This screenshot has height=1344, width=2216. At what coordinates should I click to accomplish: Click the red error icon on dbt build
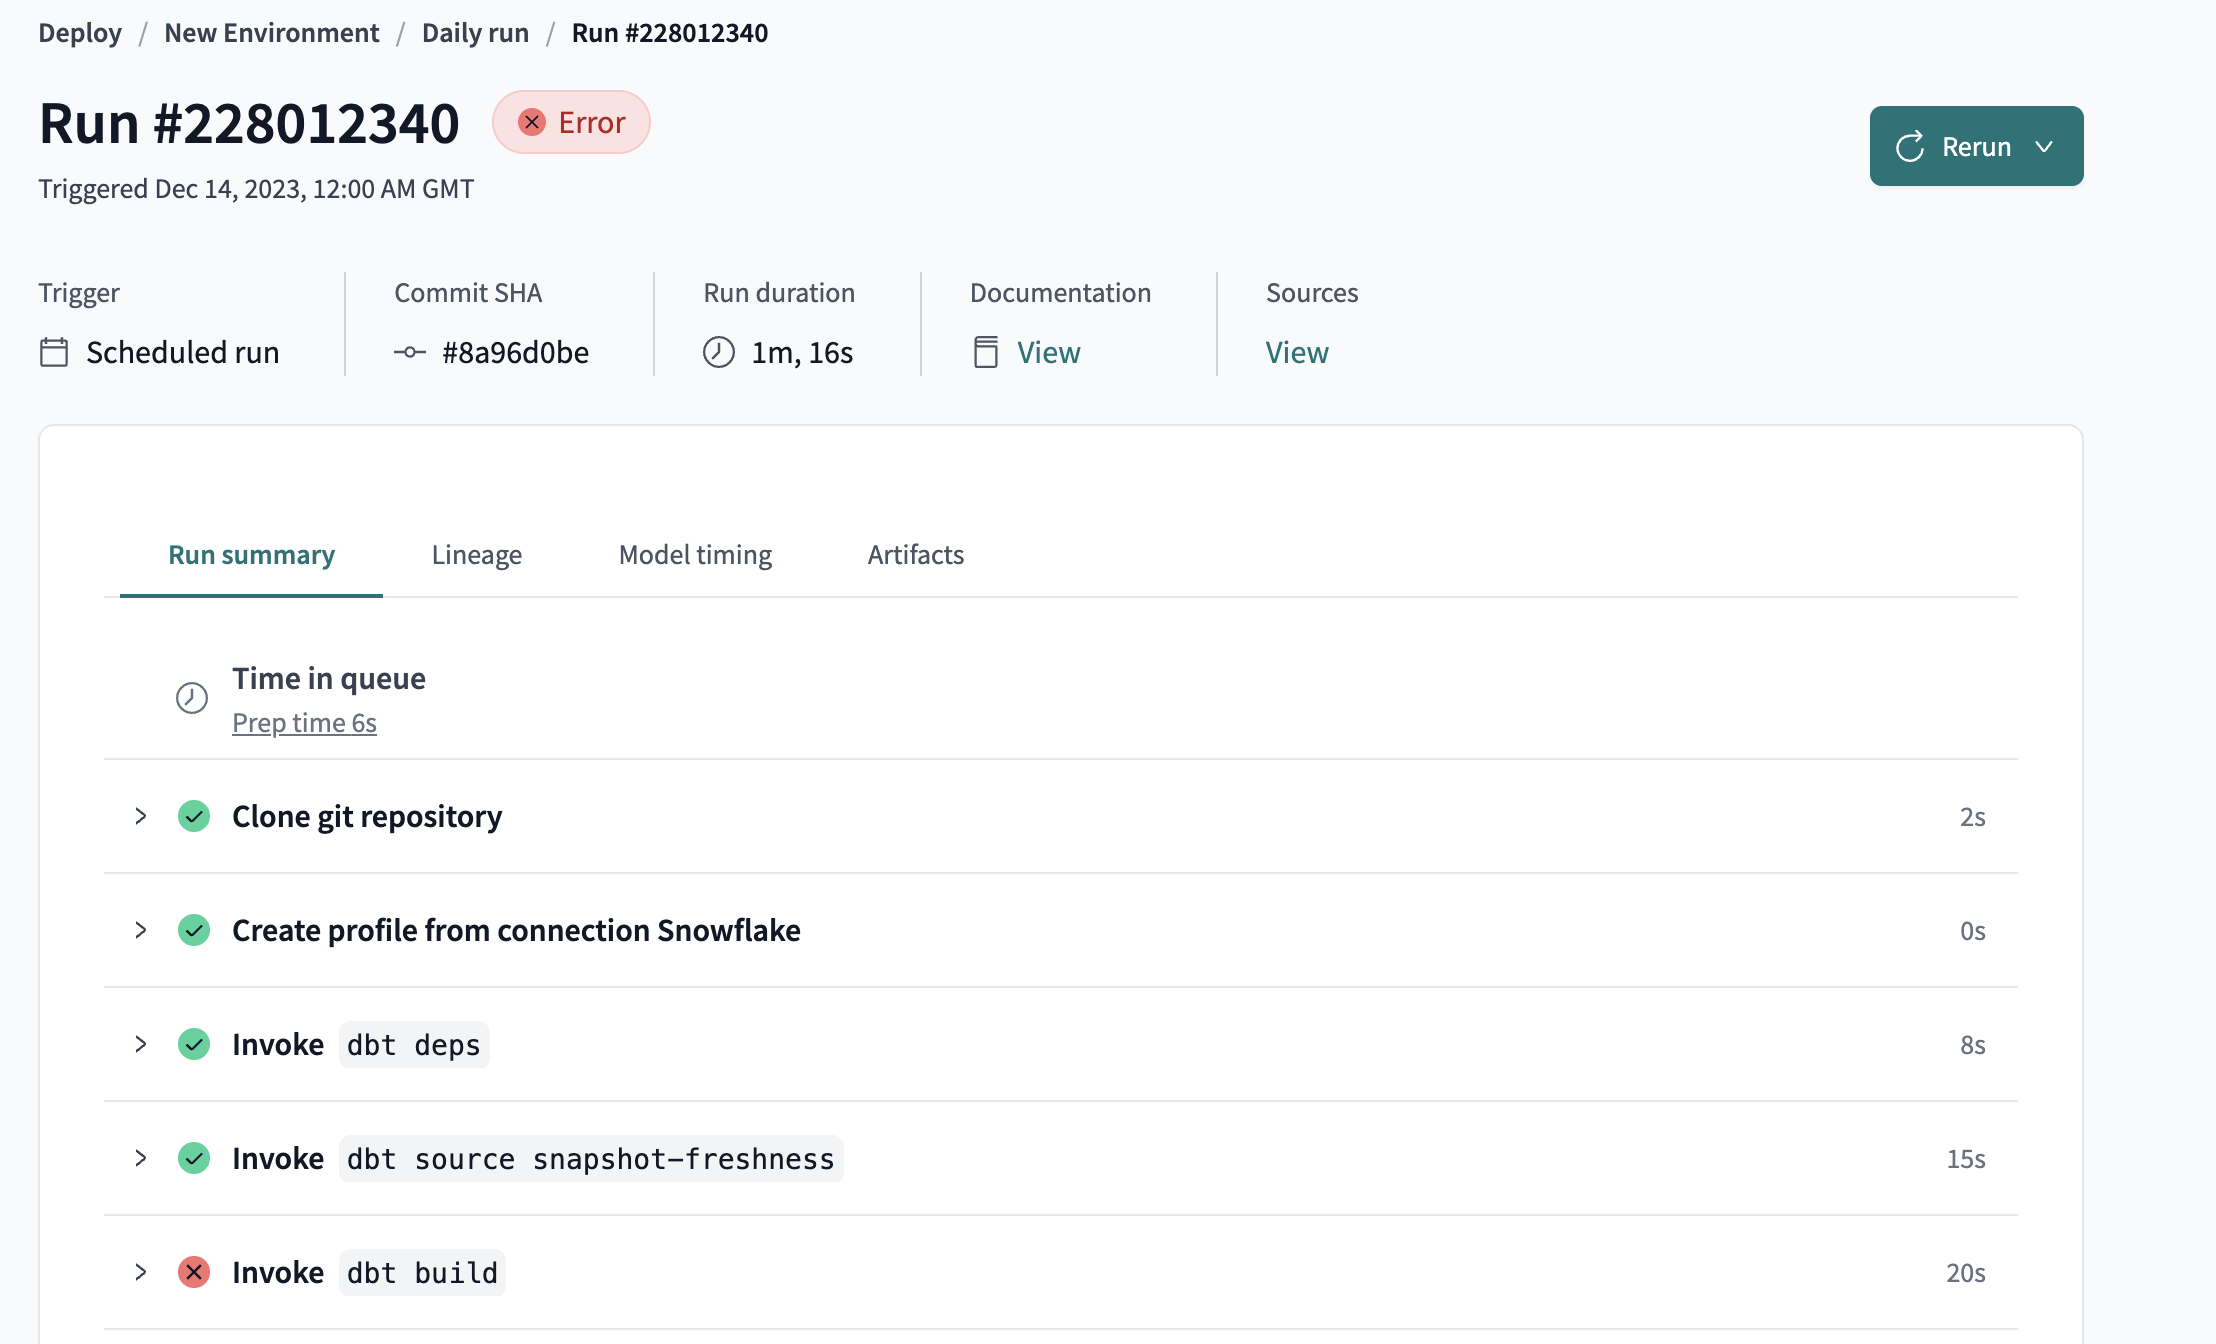195,1271
